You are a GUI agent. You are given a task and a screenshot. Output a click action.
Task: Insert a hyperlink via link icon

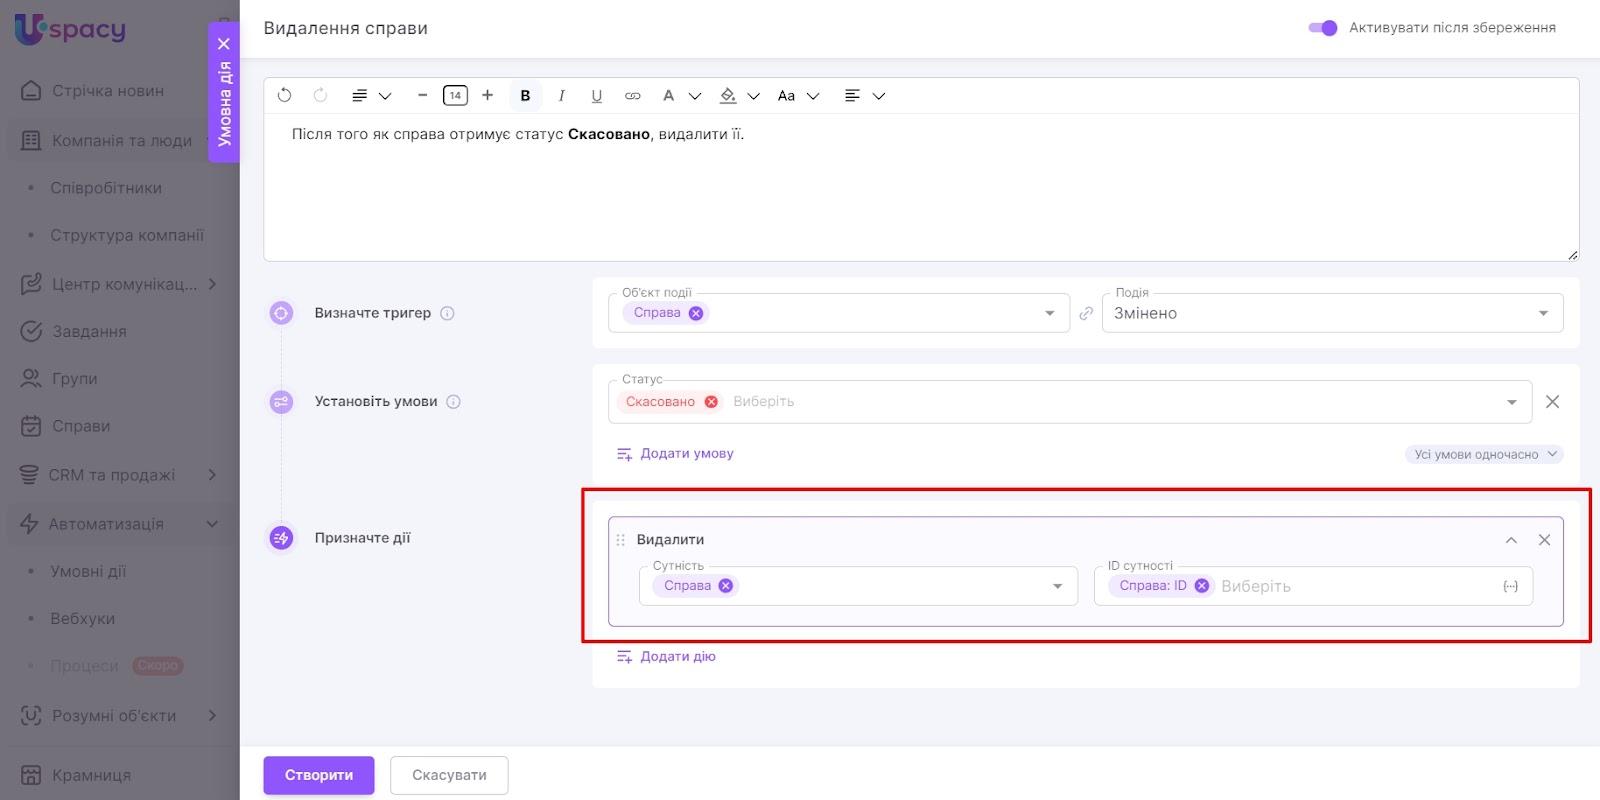632,96
